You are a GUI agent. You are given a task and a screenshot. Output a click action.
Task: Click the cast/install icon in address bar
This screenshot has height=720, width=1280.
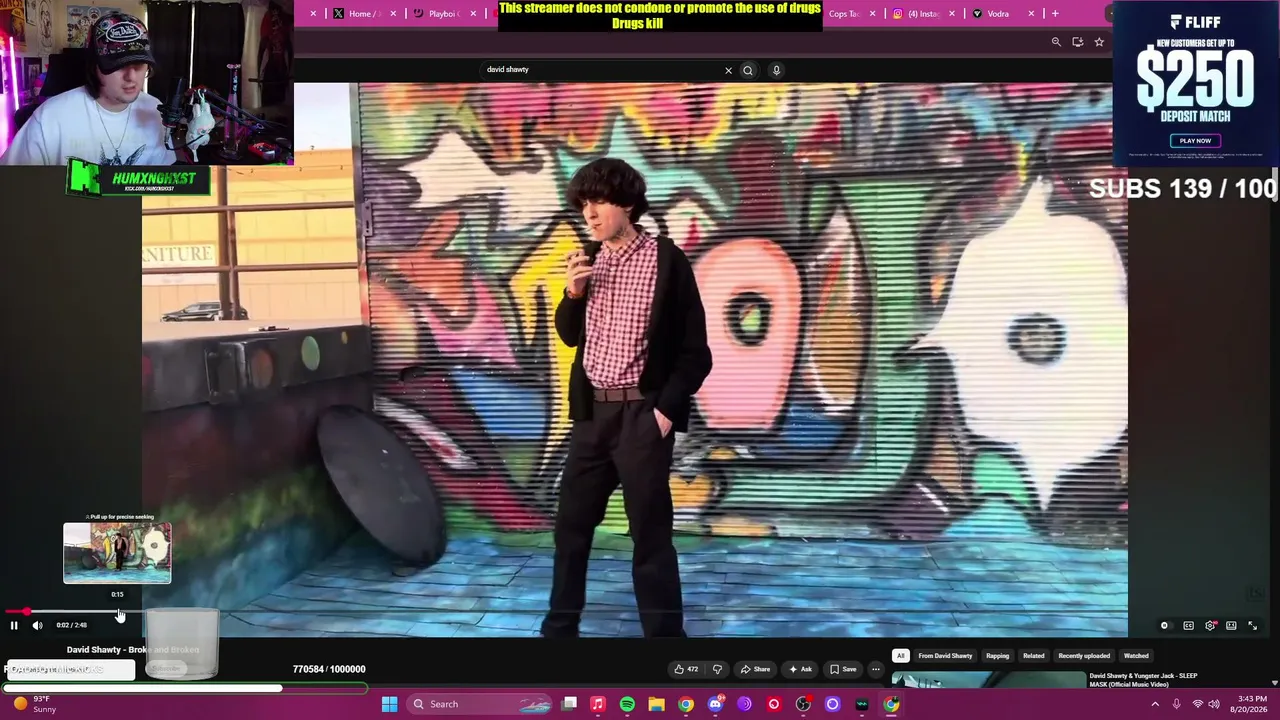[x=1077, y=42]
